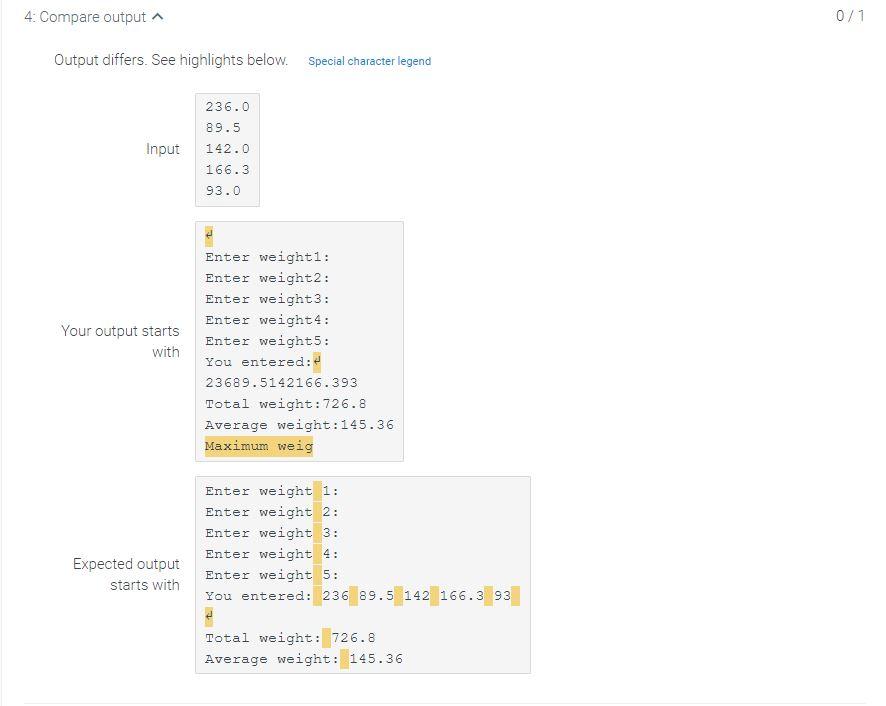Screen dimensions: 886x706
Task: Click the highlight between 236 and 89.5
Action: click(354, 595)
